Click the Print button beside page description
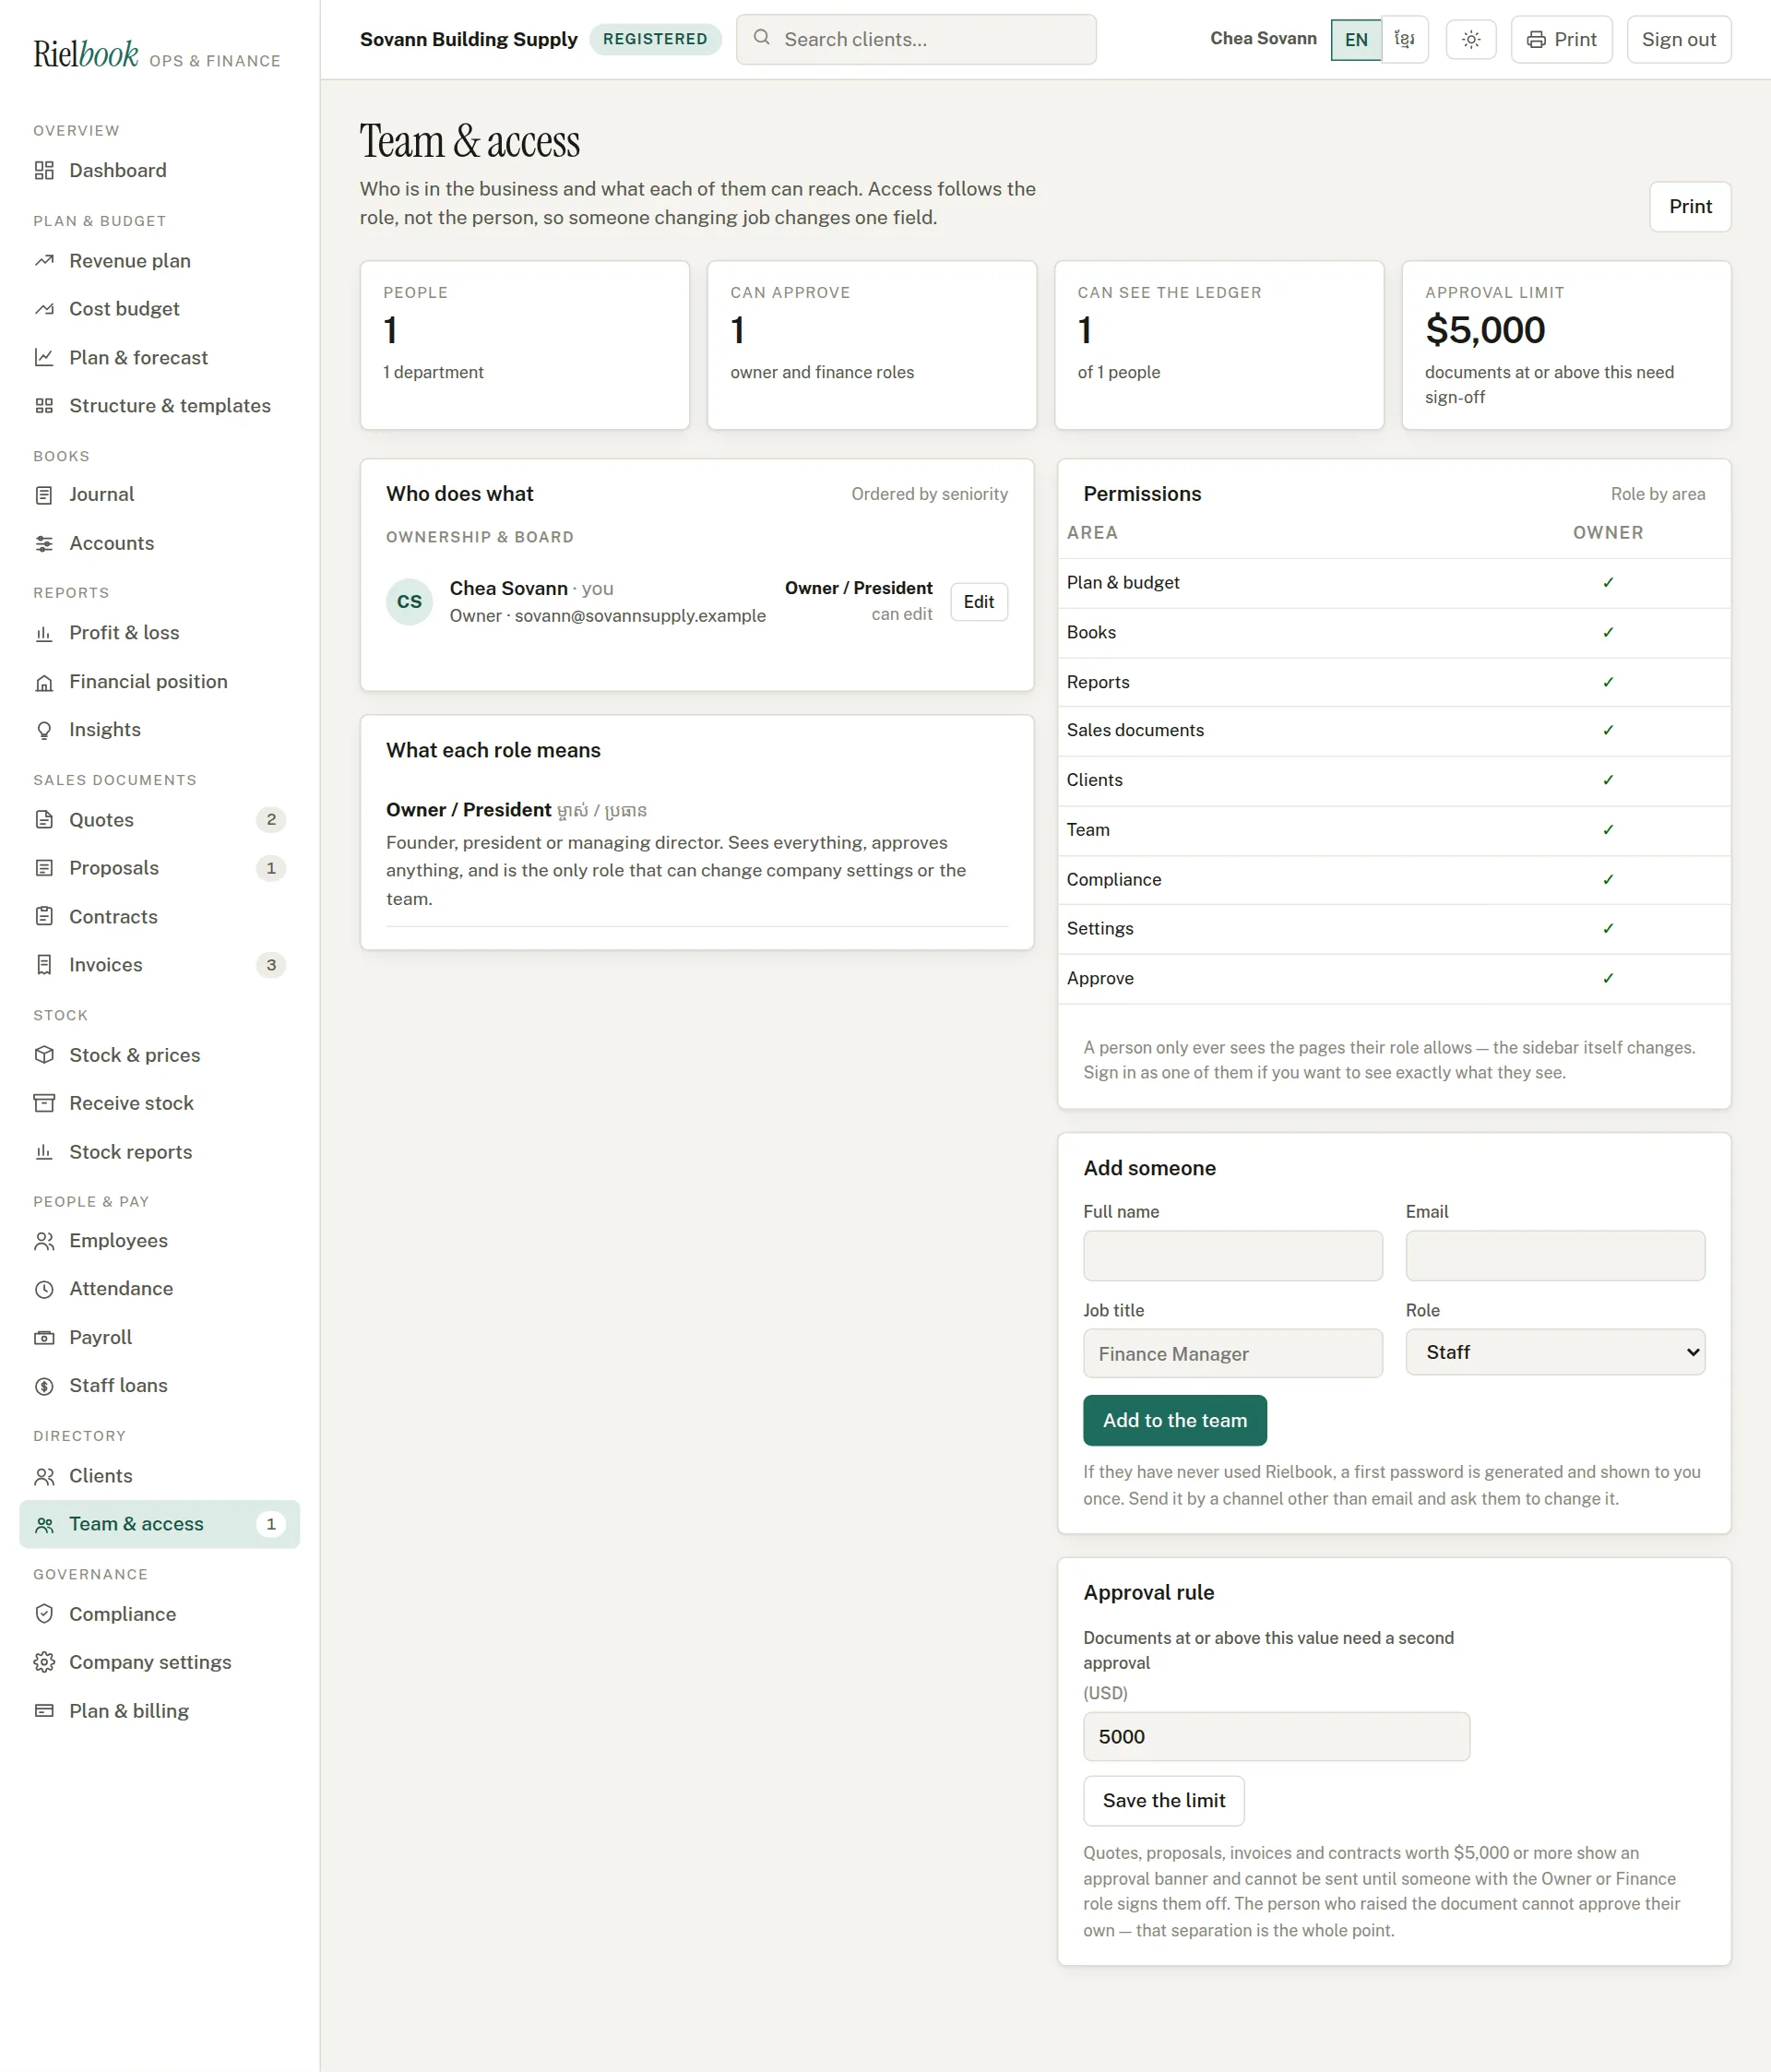The height and width of the screenshot is (2072, 1771). 1689,207
